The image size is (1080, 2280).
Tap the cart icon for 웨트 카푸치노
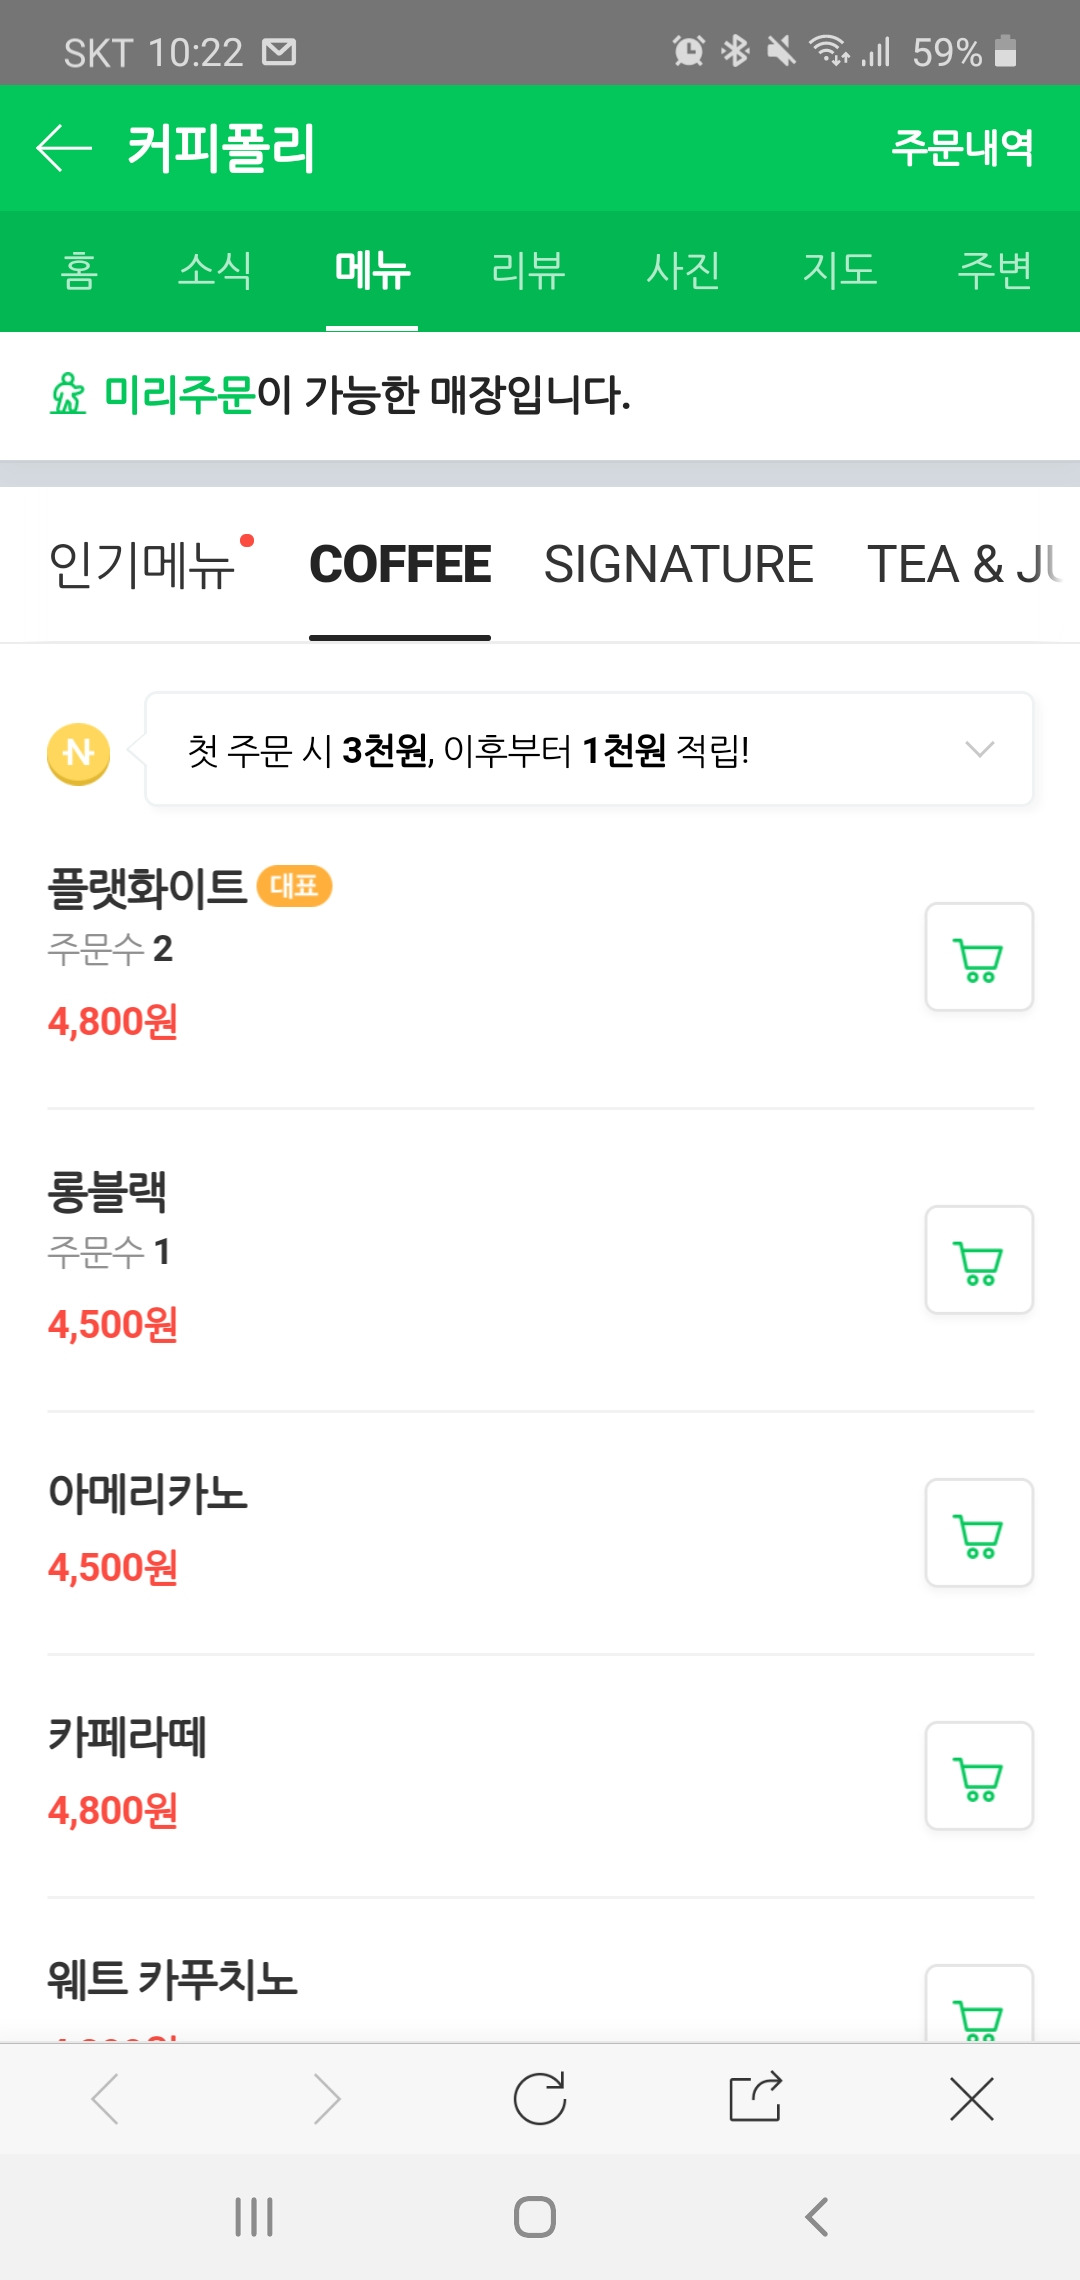click(x=979, y=2004)
